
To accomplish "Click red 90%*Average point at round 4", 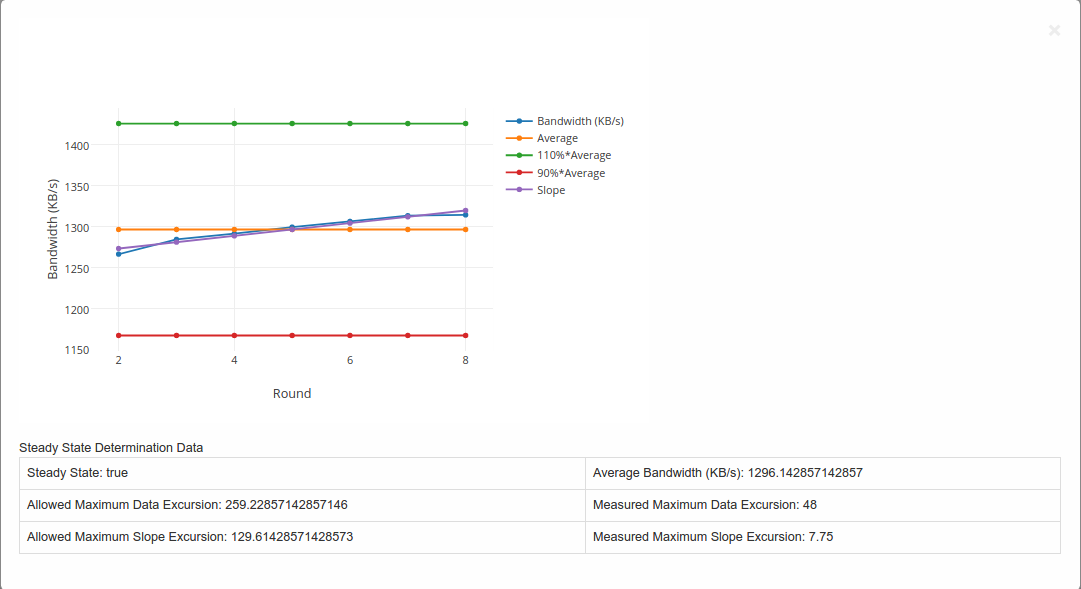I will (x=234, y=335).
